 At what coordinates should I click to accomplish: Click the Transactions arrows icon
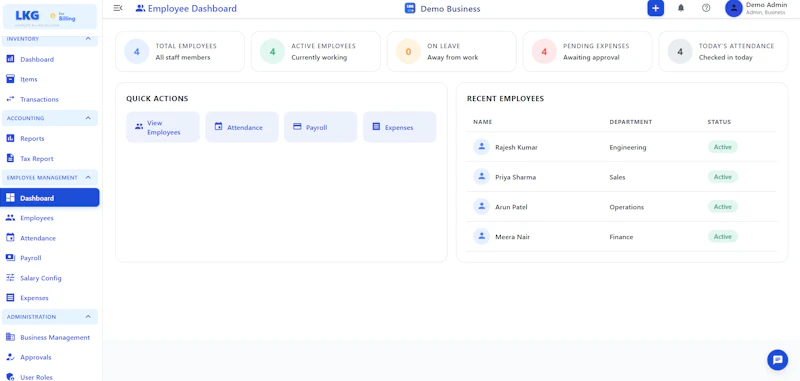[x=10, y=99]
